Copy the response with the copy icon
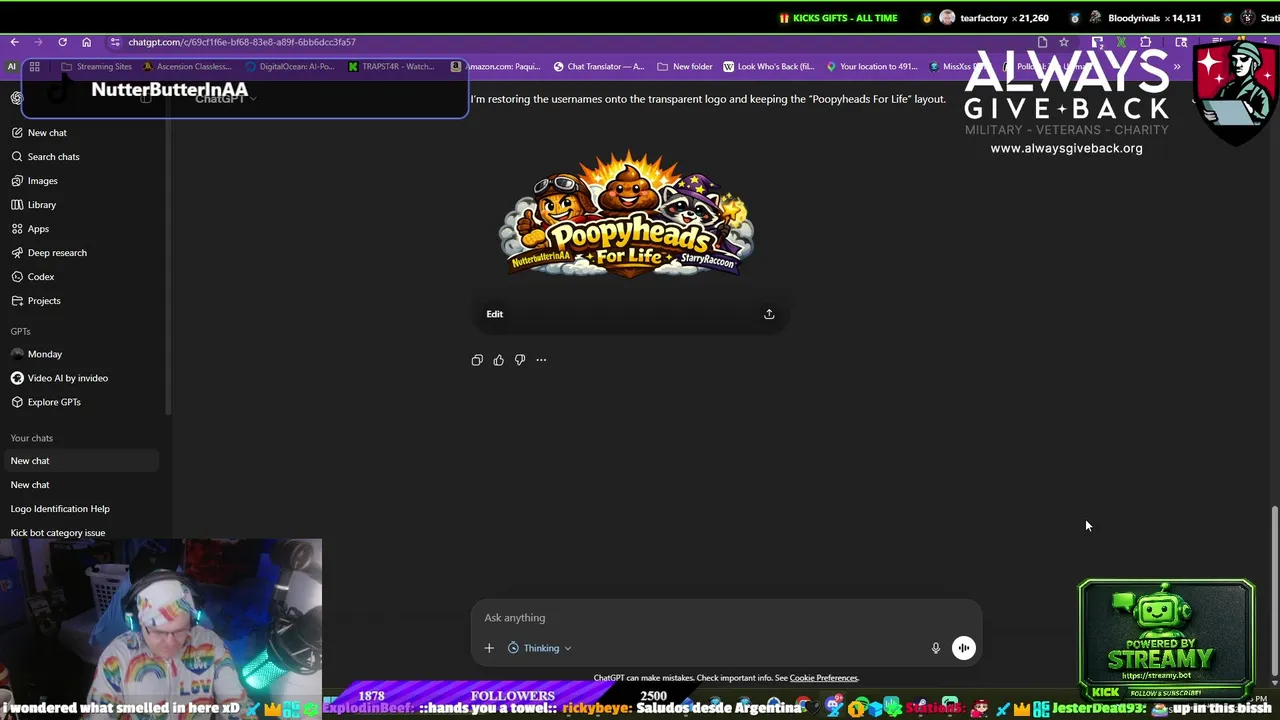 coord(477,360)
